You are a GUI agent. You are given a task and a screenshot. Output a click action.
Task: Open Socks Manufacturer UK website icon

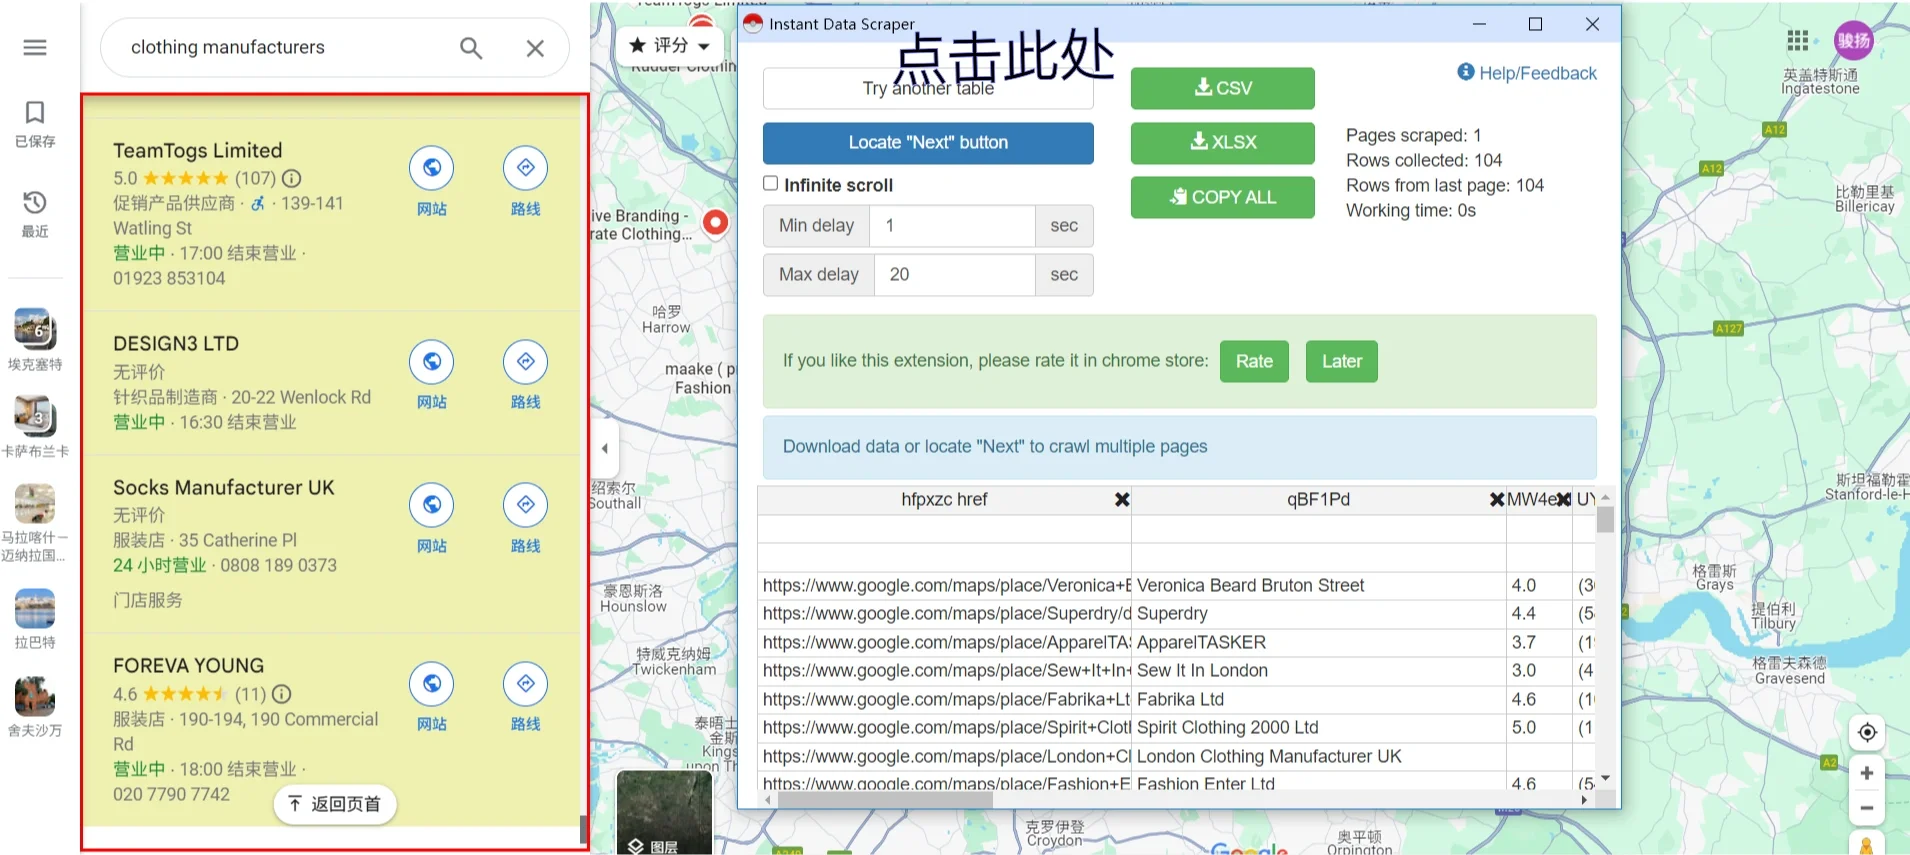click(x=432, y=505)
